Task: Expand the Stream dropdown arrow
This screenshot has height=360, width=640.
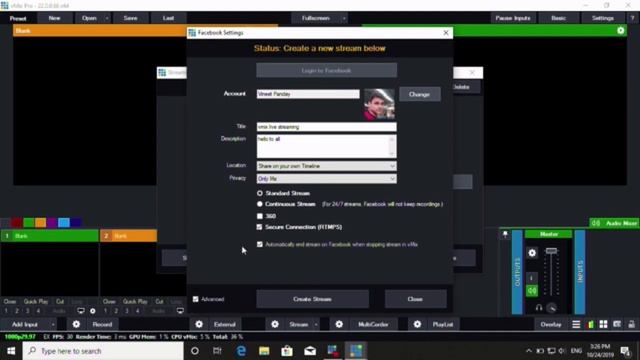Action: pos(316,324)
